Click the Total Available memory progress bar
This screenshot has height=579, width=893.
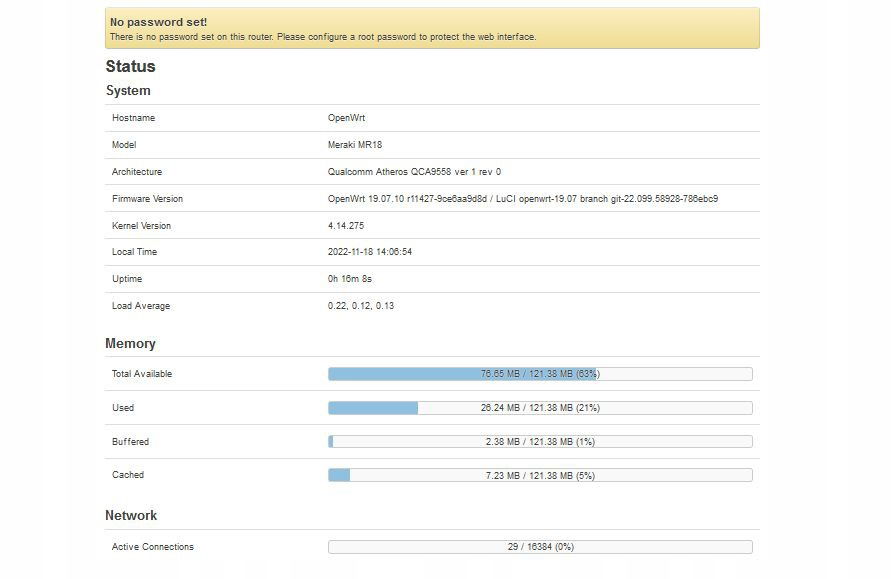(x=540, y=374)
